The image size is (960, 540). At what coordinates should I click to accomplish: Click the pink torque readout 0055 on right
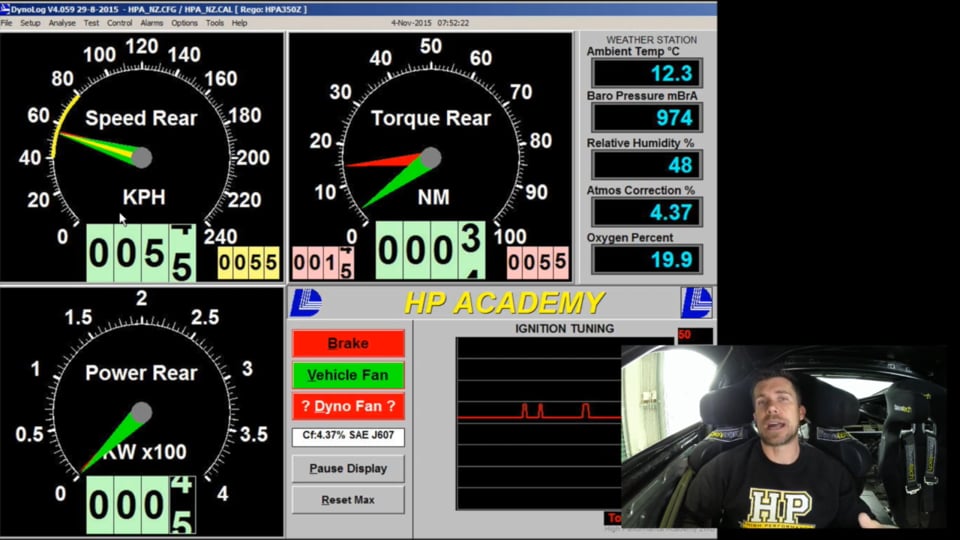click(x=538, y=263)
